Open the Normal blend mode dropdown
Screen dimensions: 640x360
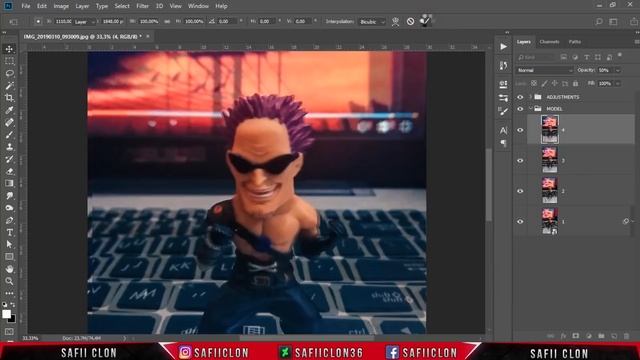(544, 70)
